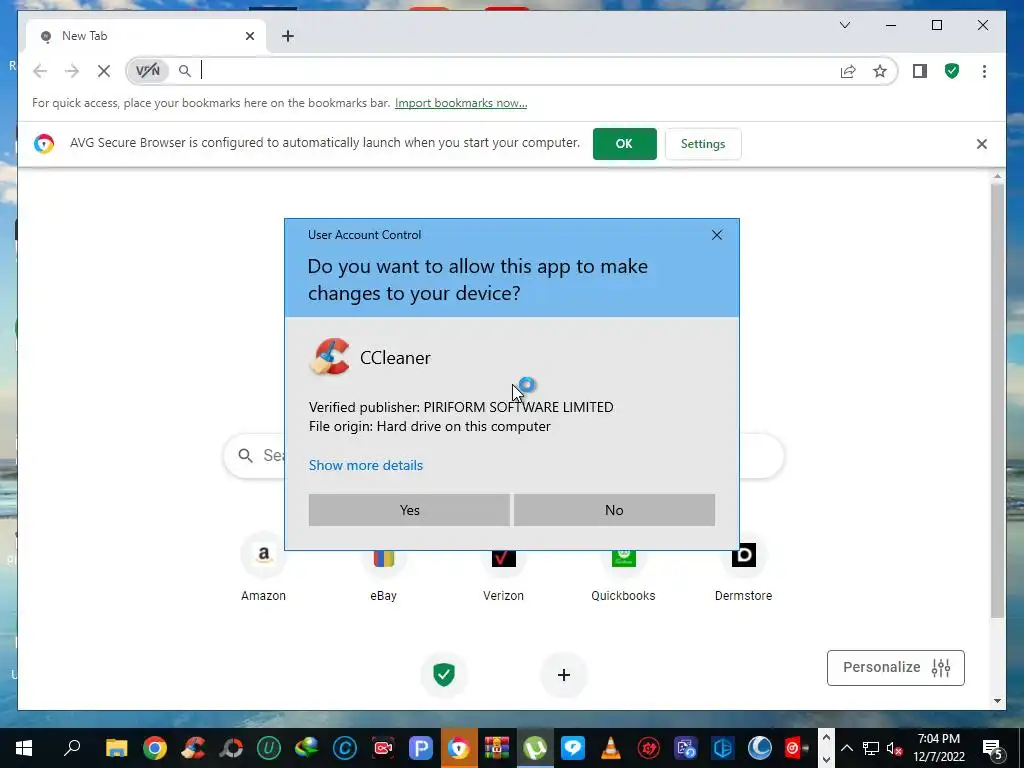The width and height of the screenshot is (1024, 768).
Task: Open the AVG Security & Privacy shield icon
Action: pyautogui.click(x=952, y=71)
